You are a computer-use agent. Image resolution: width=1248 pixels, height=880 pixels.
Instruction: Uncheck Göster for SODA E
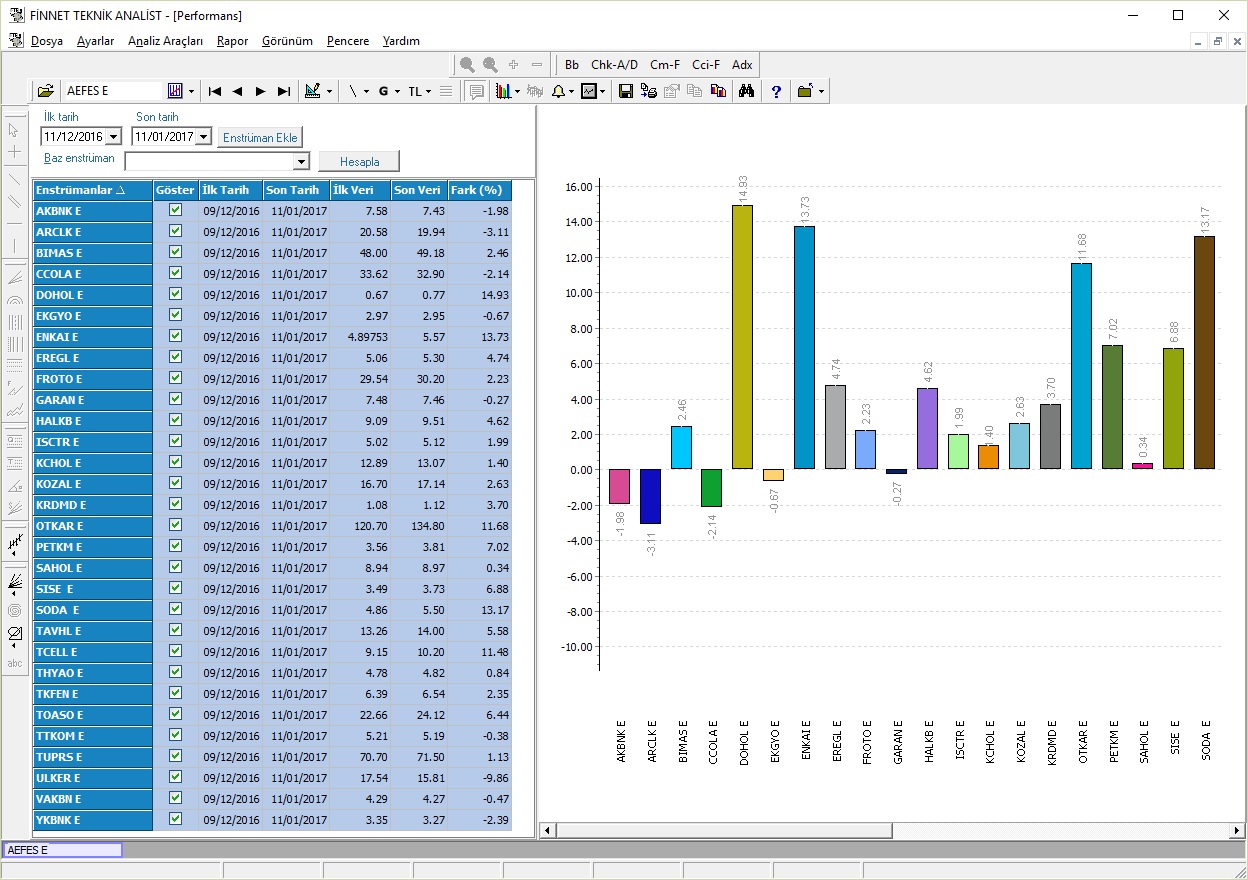click(176, 610)
